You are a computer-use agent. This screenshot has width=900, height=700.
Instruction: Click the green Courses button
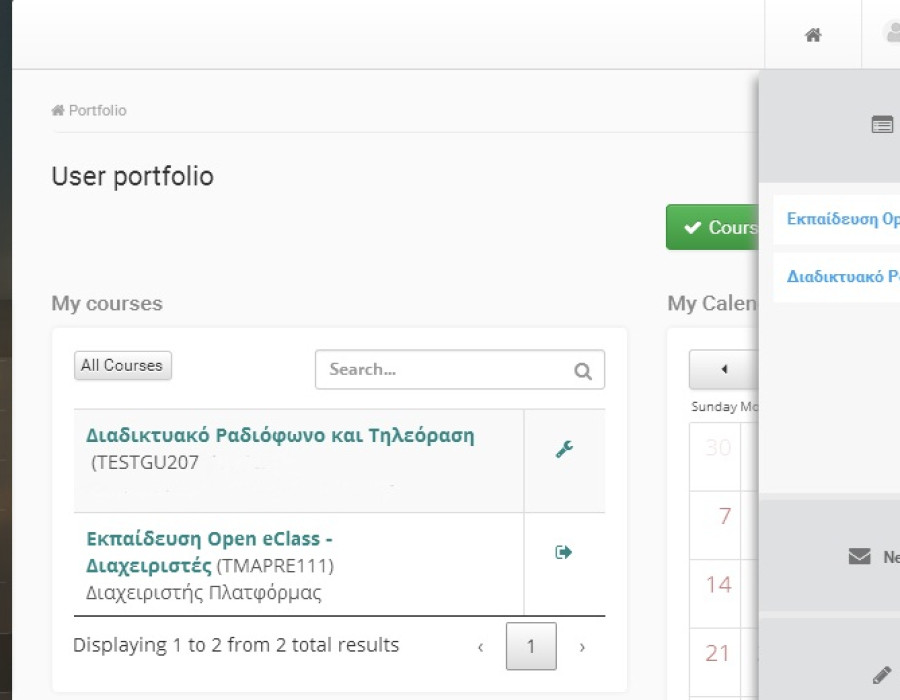(x=712, y=227)
